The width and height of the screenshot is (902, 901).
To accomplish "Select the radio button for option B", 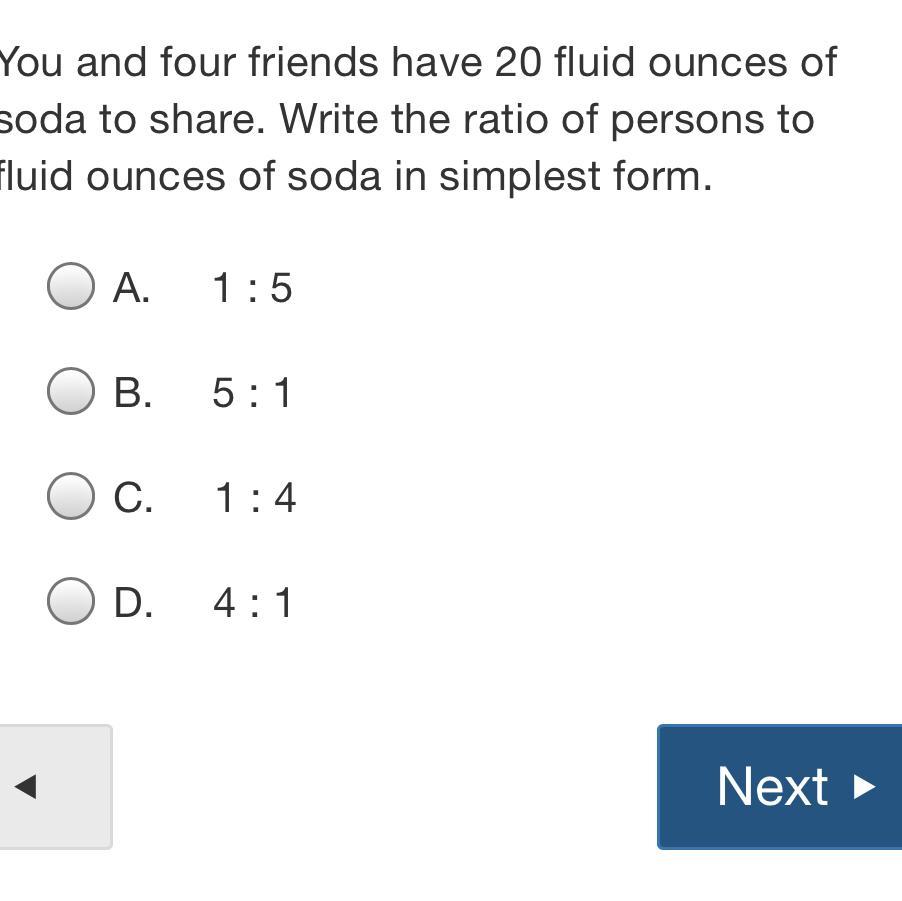I will coord(71,390).
